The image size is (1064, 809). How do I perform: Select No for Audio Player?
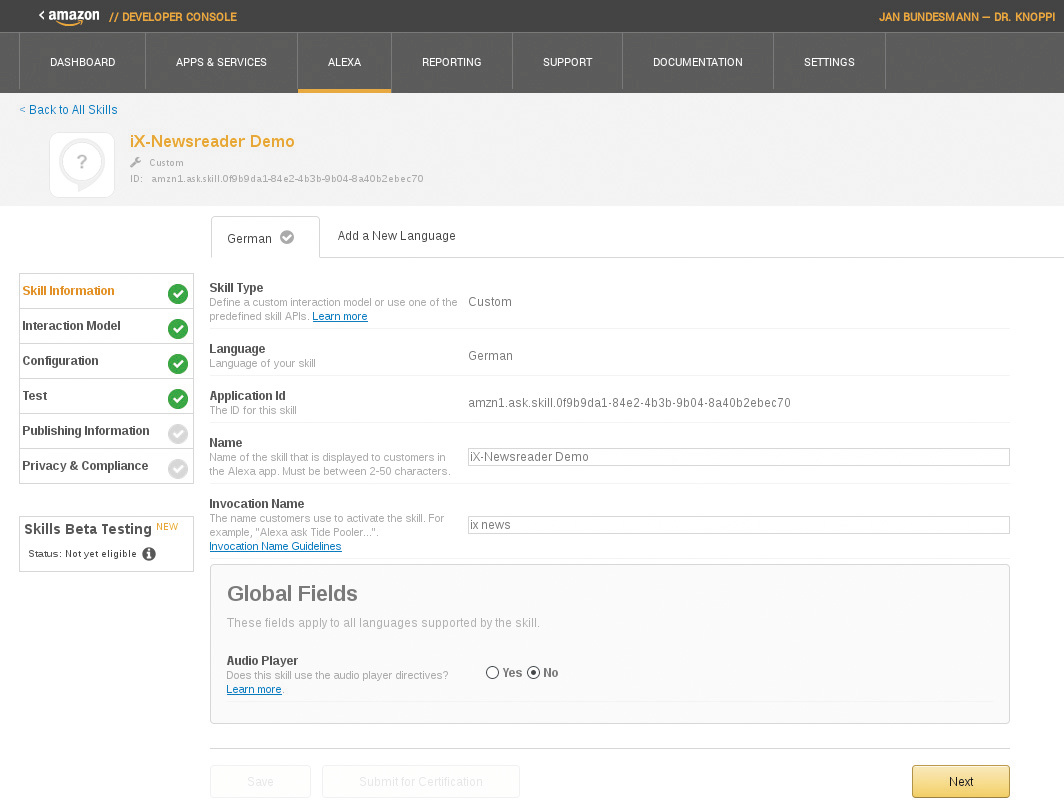(x=533, y=673)
